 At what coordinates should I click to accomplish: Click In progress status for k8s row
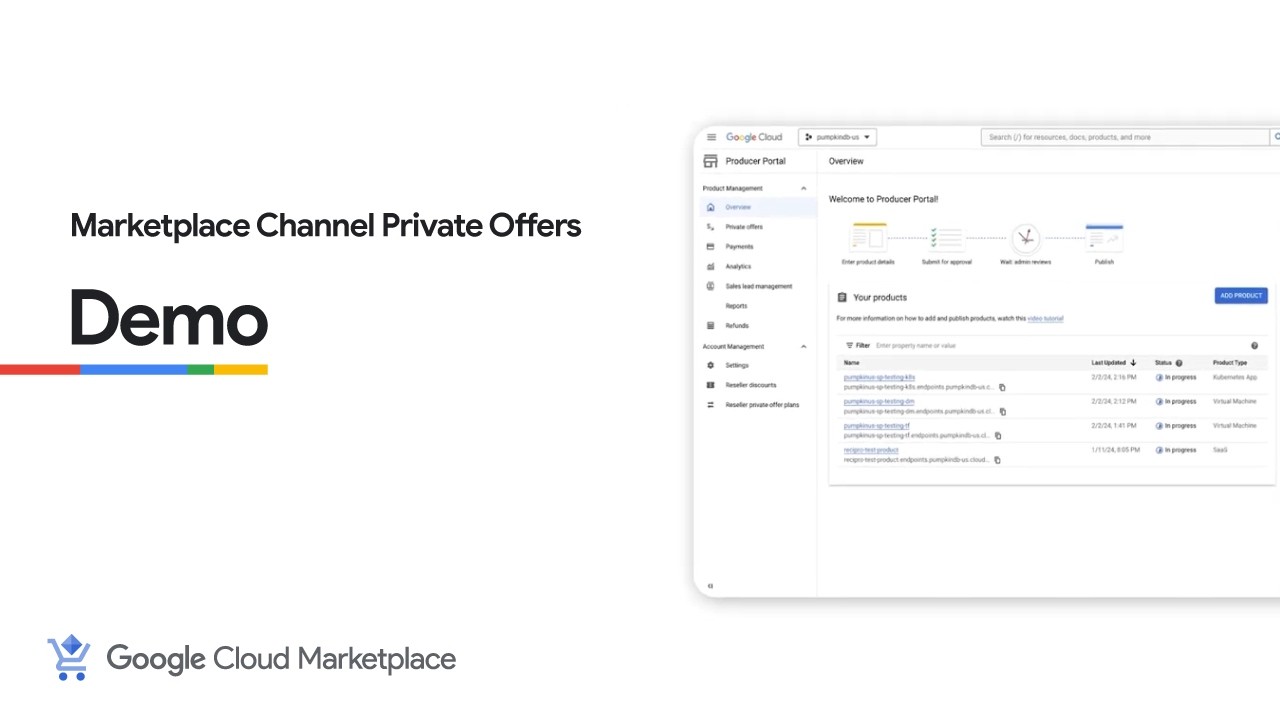coord(1176,377)
